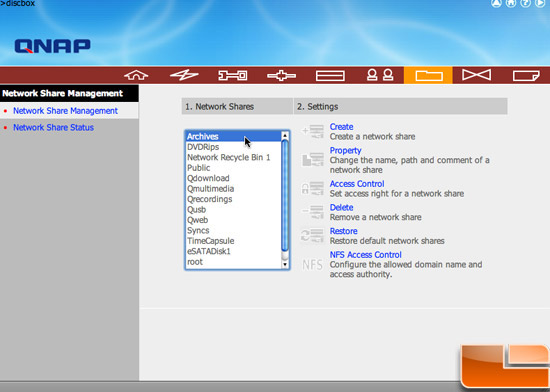The width and height of the screenshot is (550, 392).
Task: Click the '1. Network Shares' header
Action: pos(237,107)
